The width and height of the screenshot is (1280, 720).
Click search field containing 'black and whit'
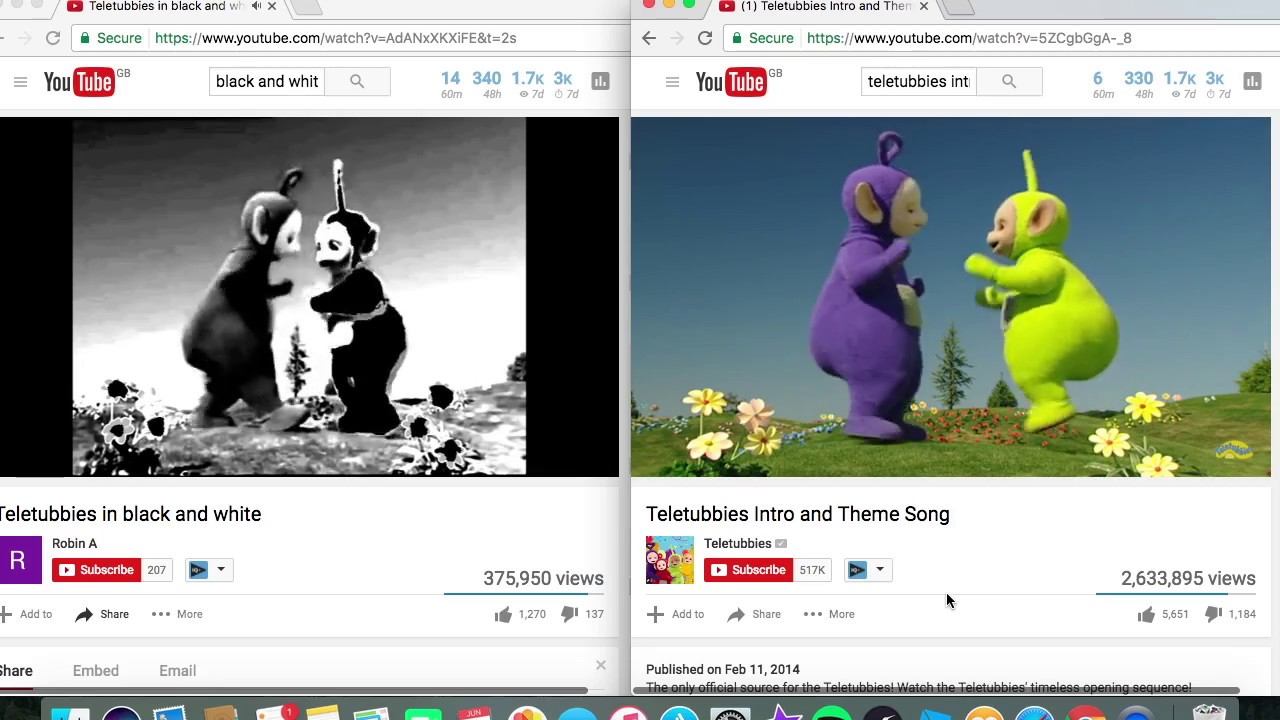pyautogui.click(x=267, y=82)
